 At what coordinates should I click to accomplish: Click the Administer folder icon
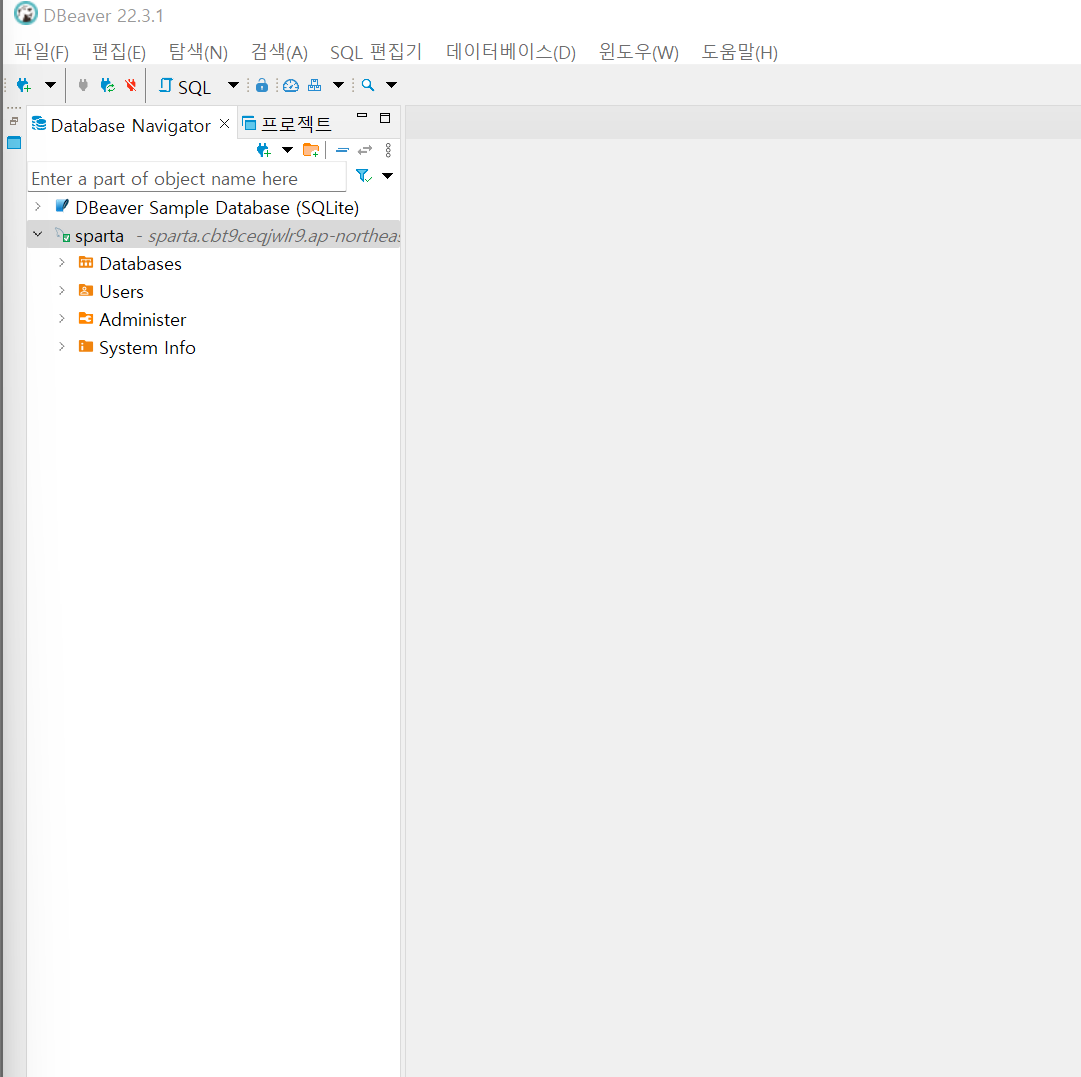[86, 318]
